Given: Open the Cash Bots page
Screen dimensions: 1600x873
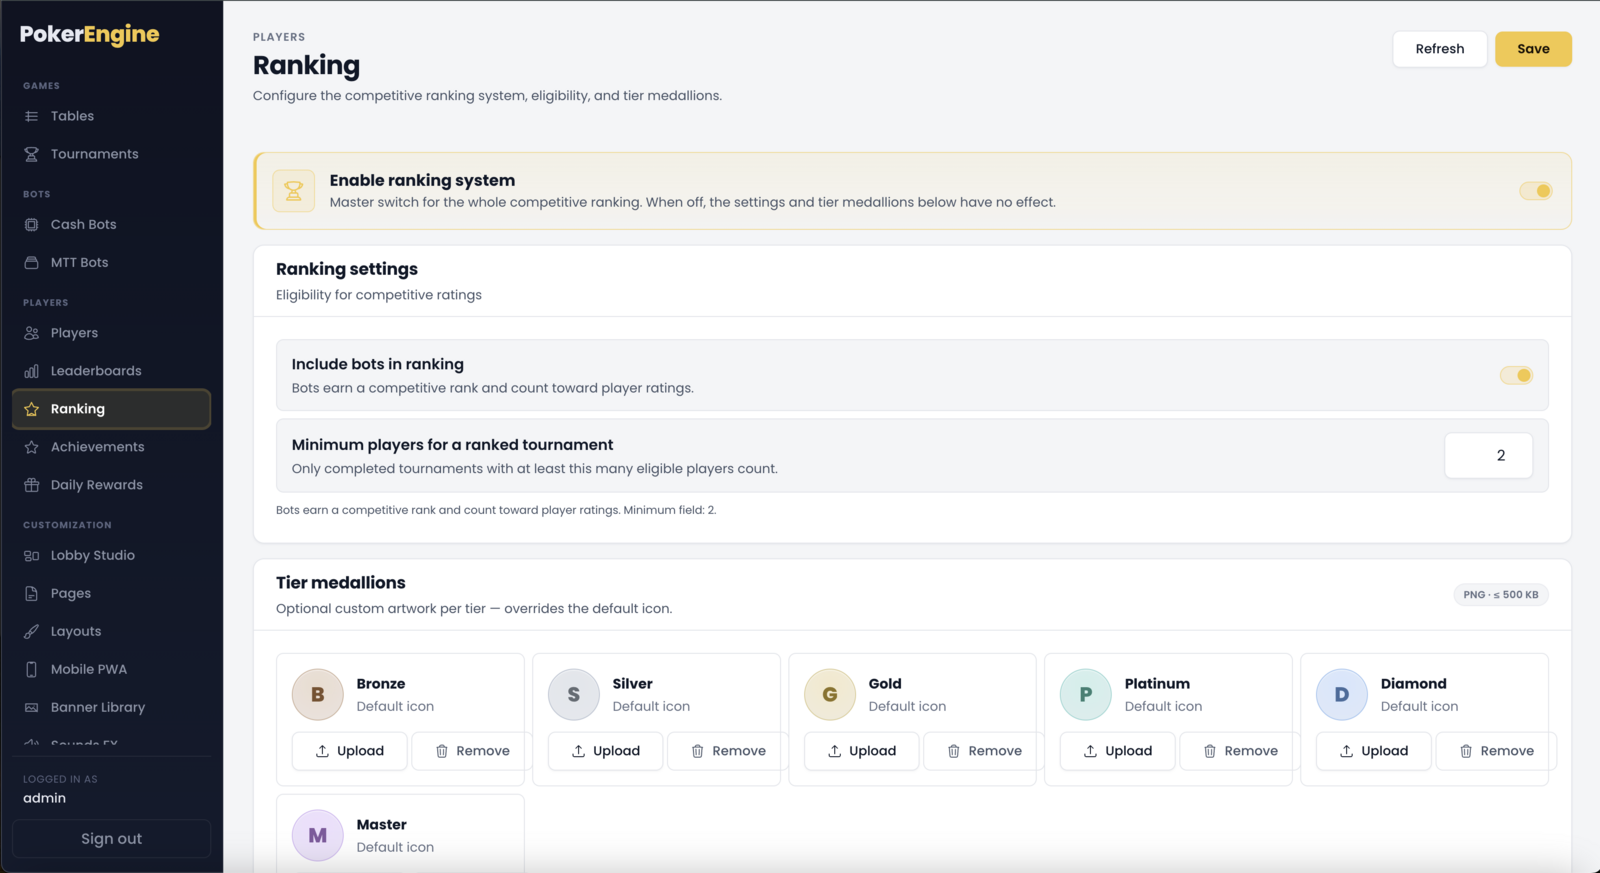Looking at the screenshot, I should coord(111,225).
